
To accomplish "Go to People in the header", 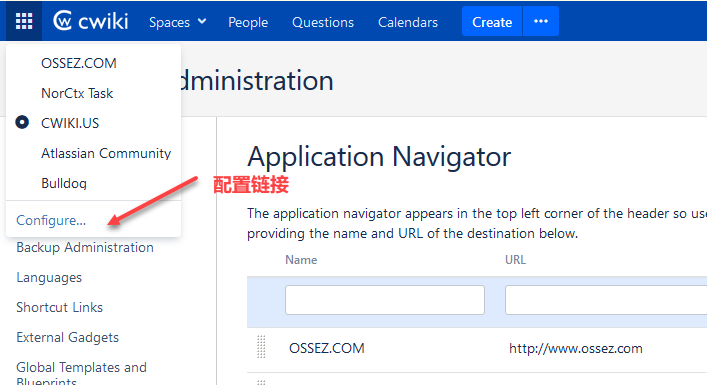I will pyautogui.click(x=248, y=22).
